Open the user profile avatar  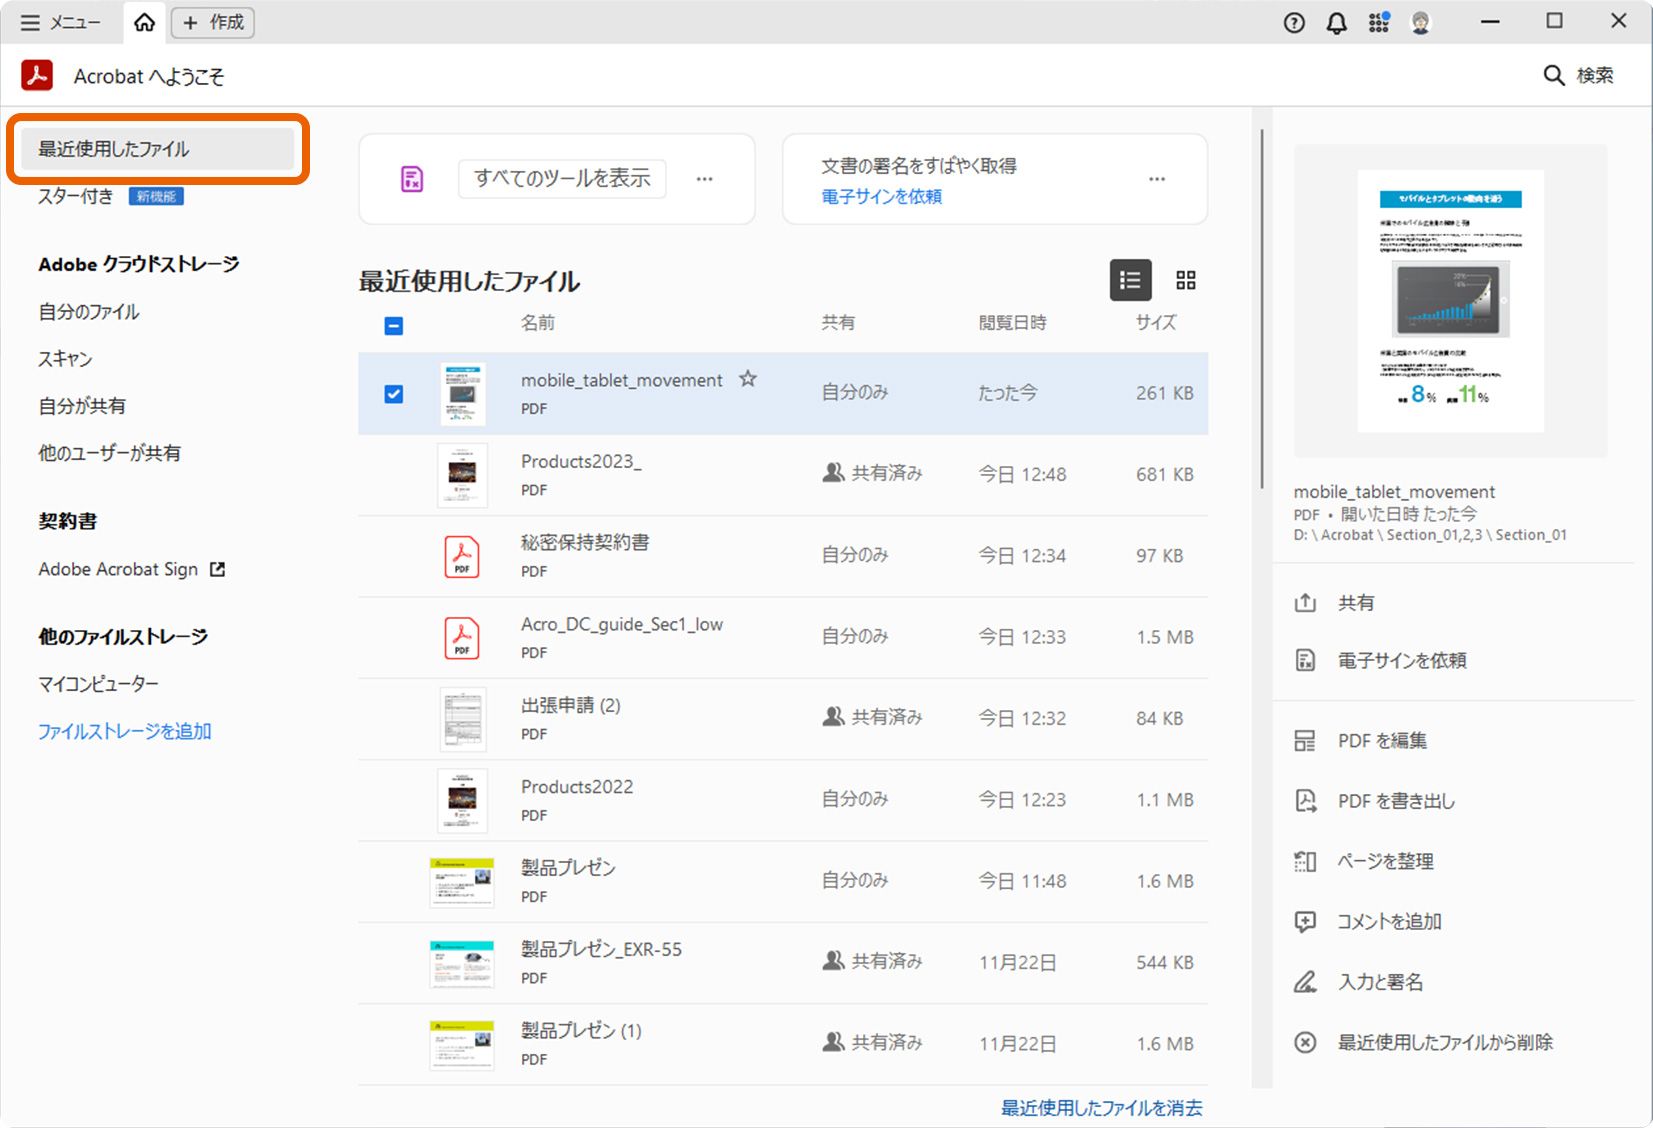(1421, 22)
